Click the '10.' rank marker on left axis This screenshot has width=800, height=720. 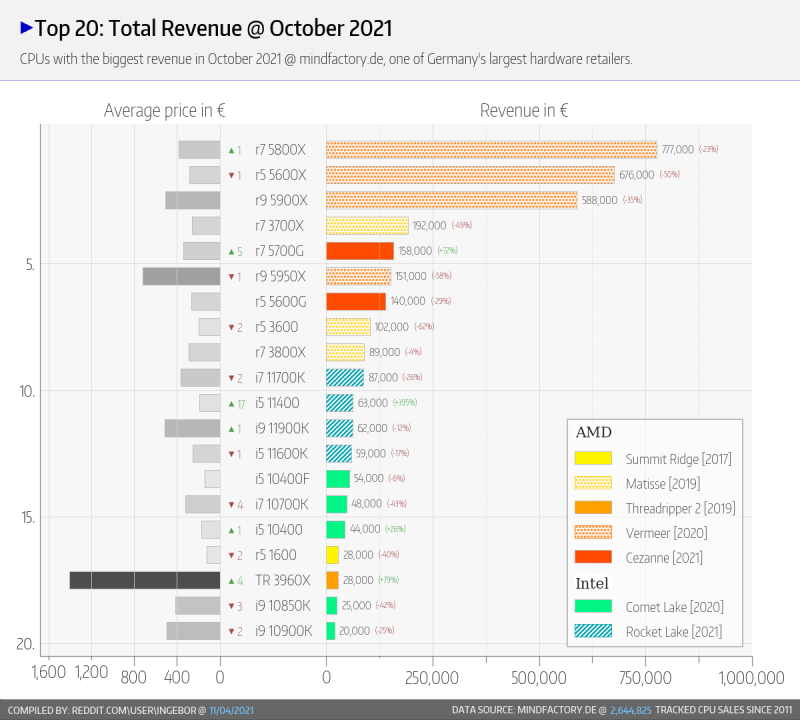tap(27, 391)
